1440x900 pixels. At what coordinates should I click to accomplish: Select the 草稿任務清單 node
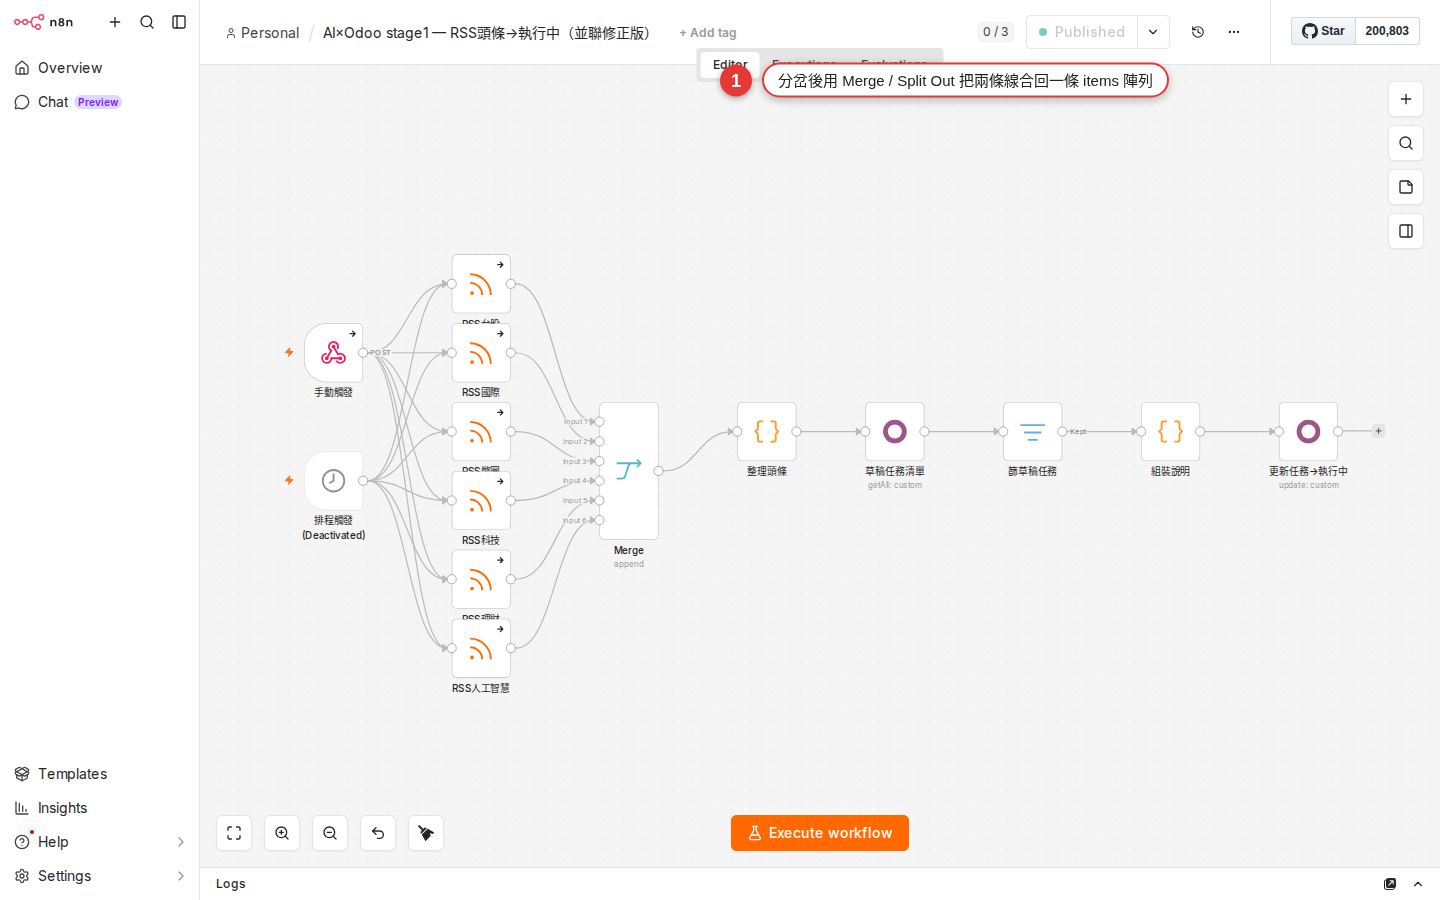coord(895,432)
